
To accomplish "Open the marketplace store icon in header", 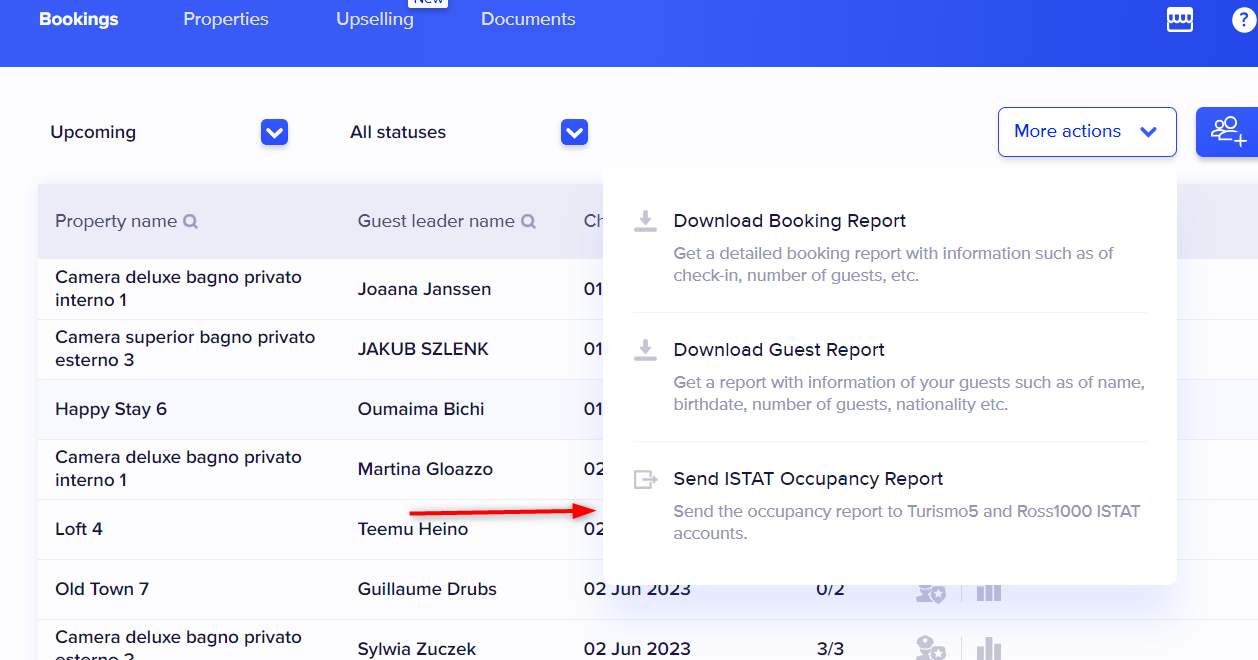I will 1180,20.
